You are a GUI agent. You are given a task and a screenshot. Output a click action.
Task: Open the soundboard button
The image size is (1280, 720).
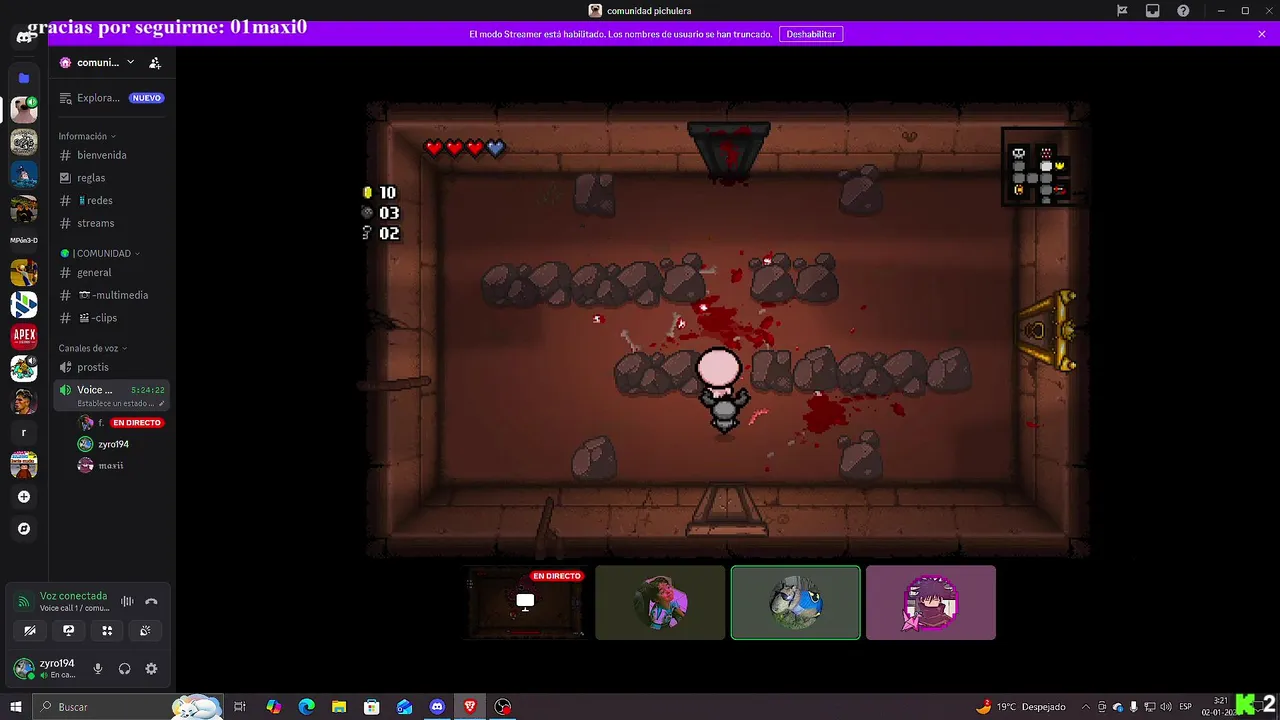click(x=145, y=630)
